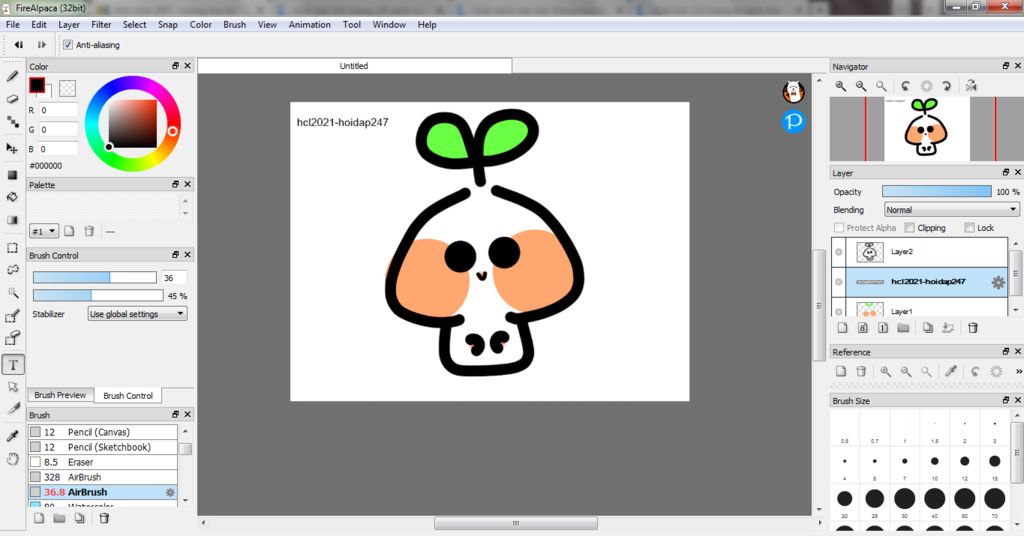Select the 328 AirBrush brush
Viewport: 1024px width, 536px height.
tap(103, 477)
